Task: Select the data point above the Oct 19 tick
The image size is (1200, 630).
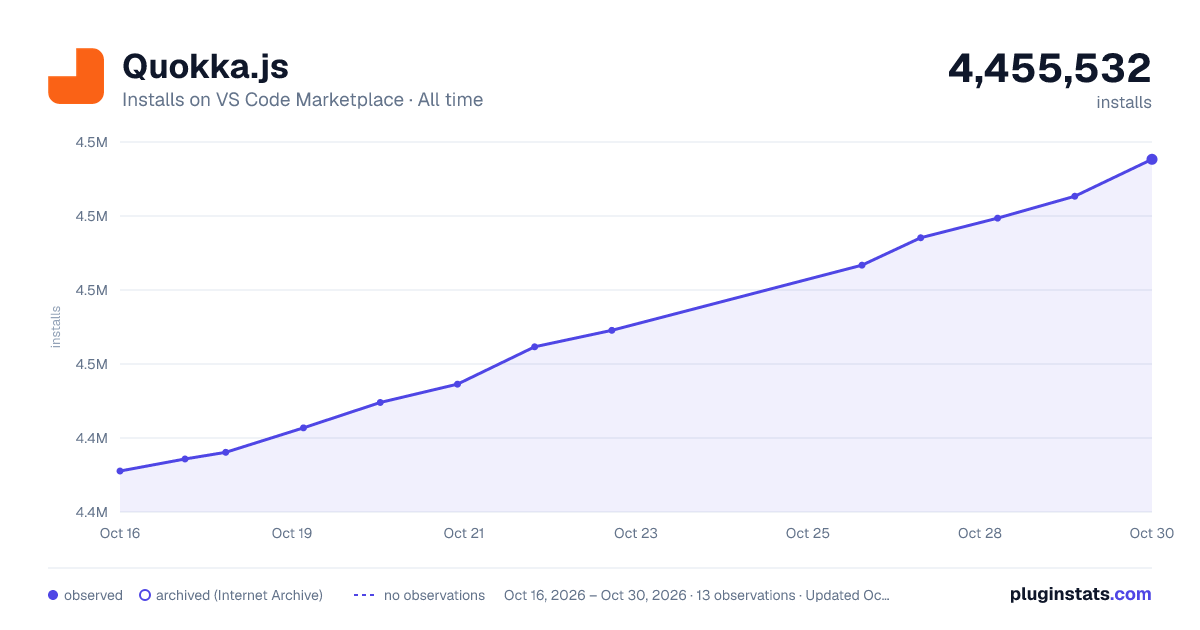Action: coord(303,428)
